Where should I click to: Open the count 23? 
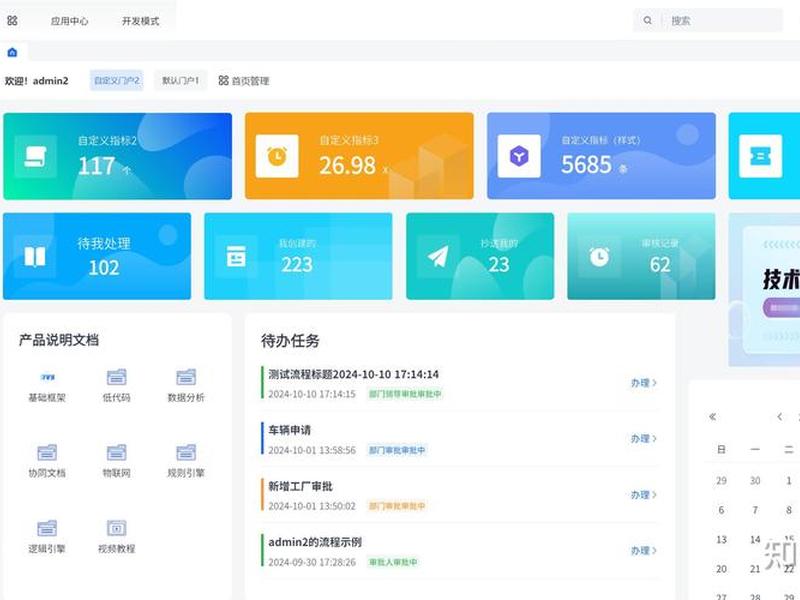[498, 264]
